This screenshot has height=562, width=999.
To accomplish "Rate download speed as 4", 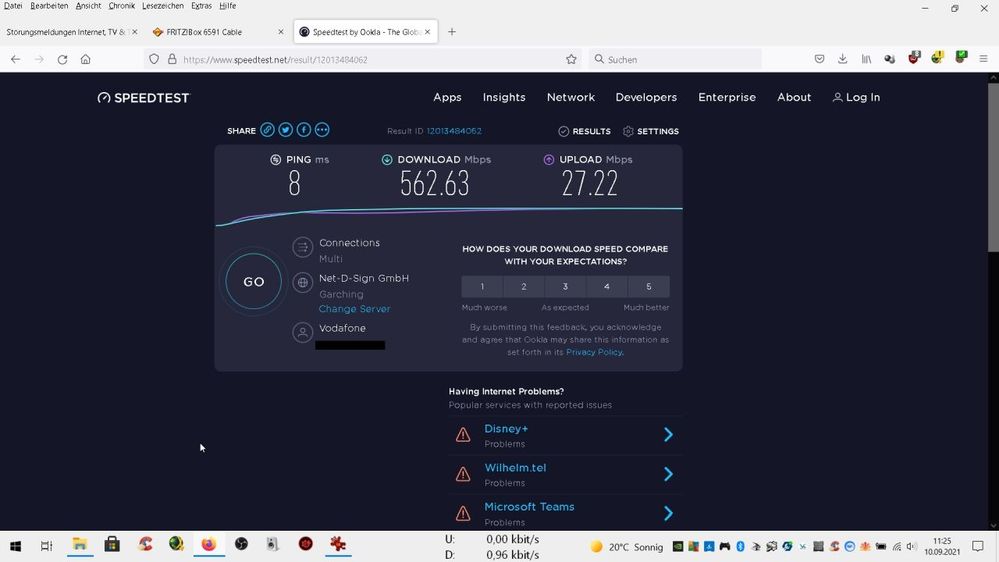I will (x=607, y=287).
